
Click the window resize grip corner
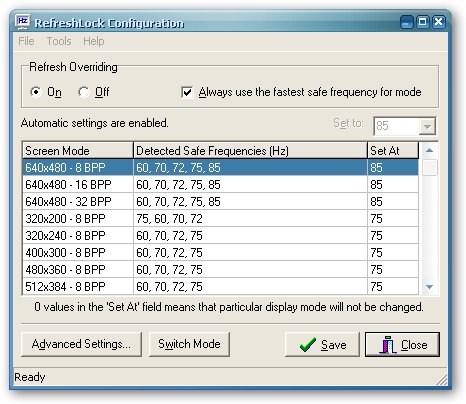(441, 380)
